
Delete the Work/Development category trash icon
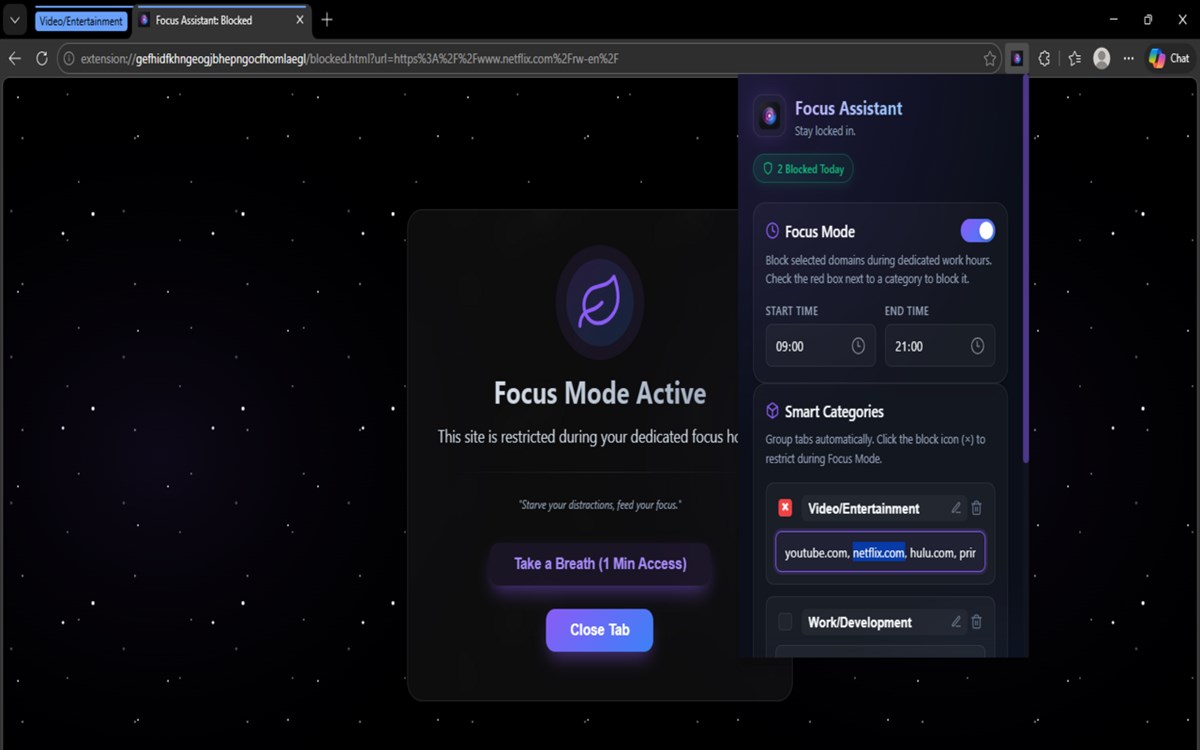(977, 622)
